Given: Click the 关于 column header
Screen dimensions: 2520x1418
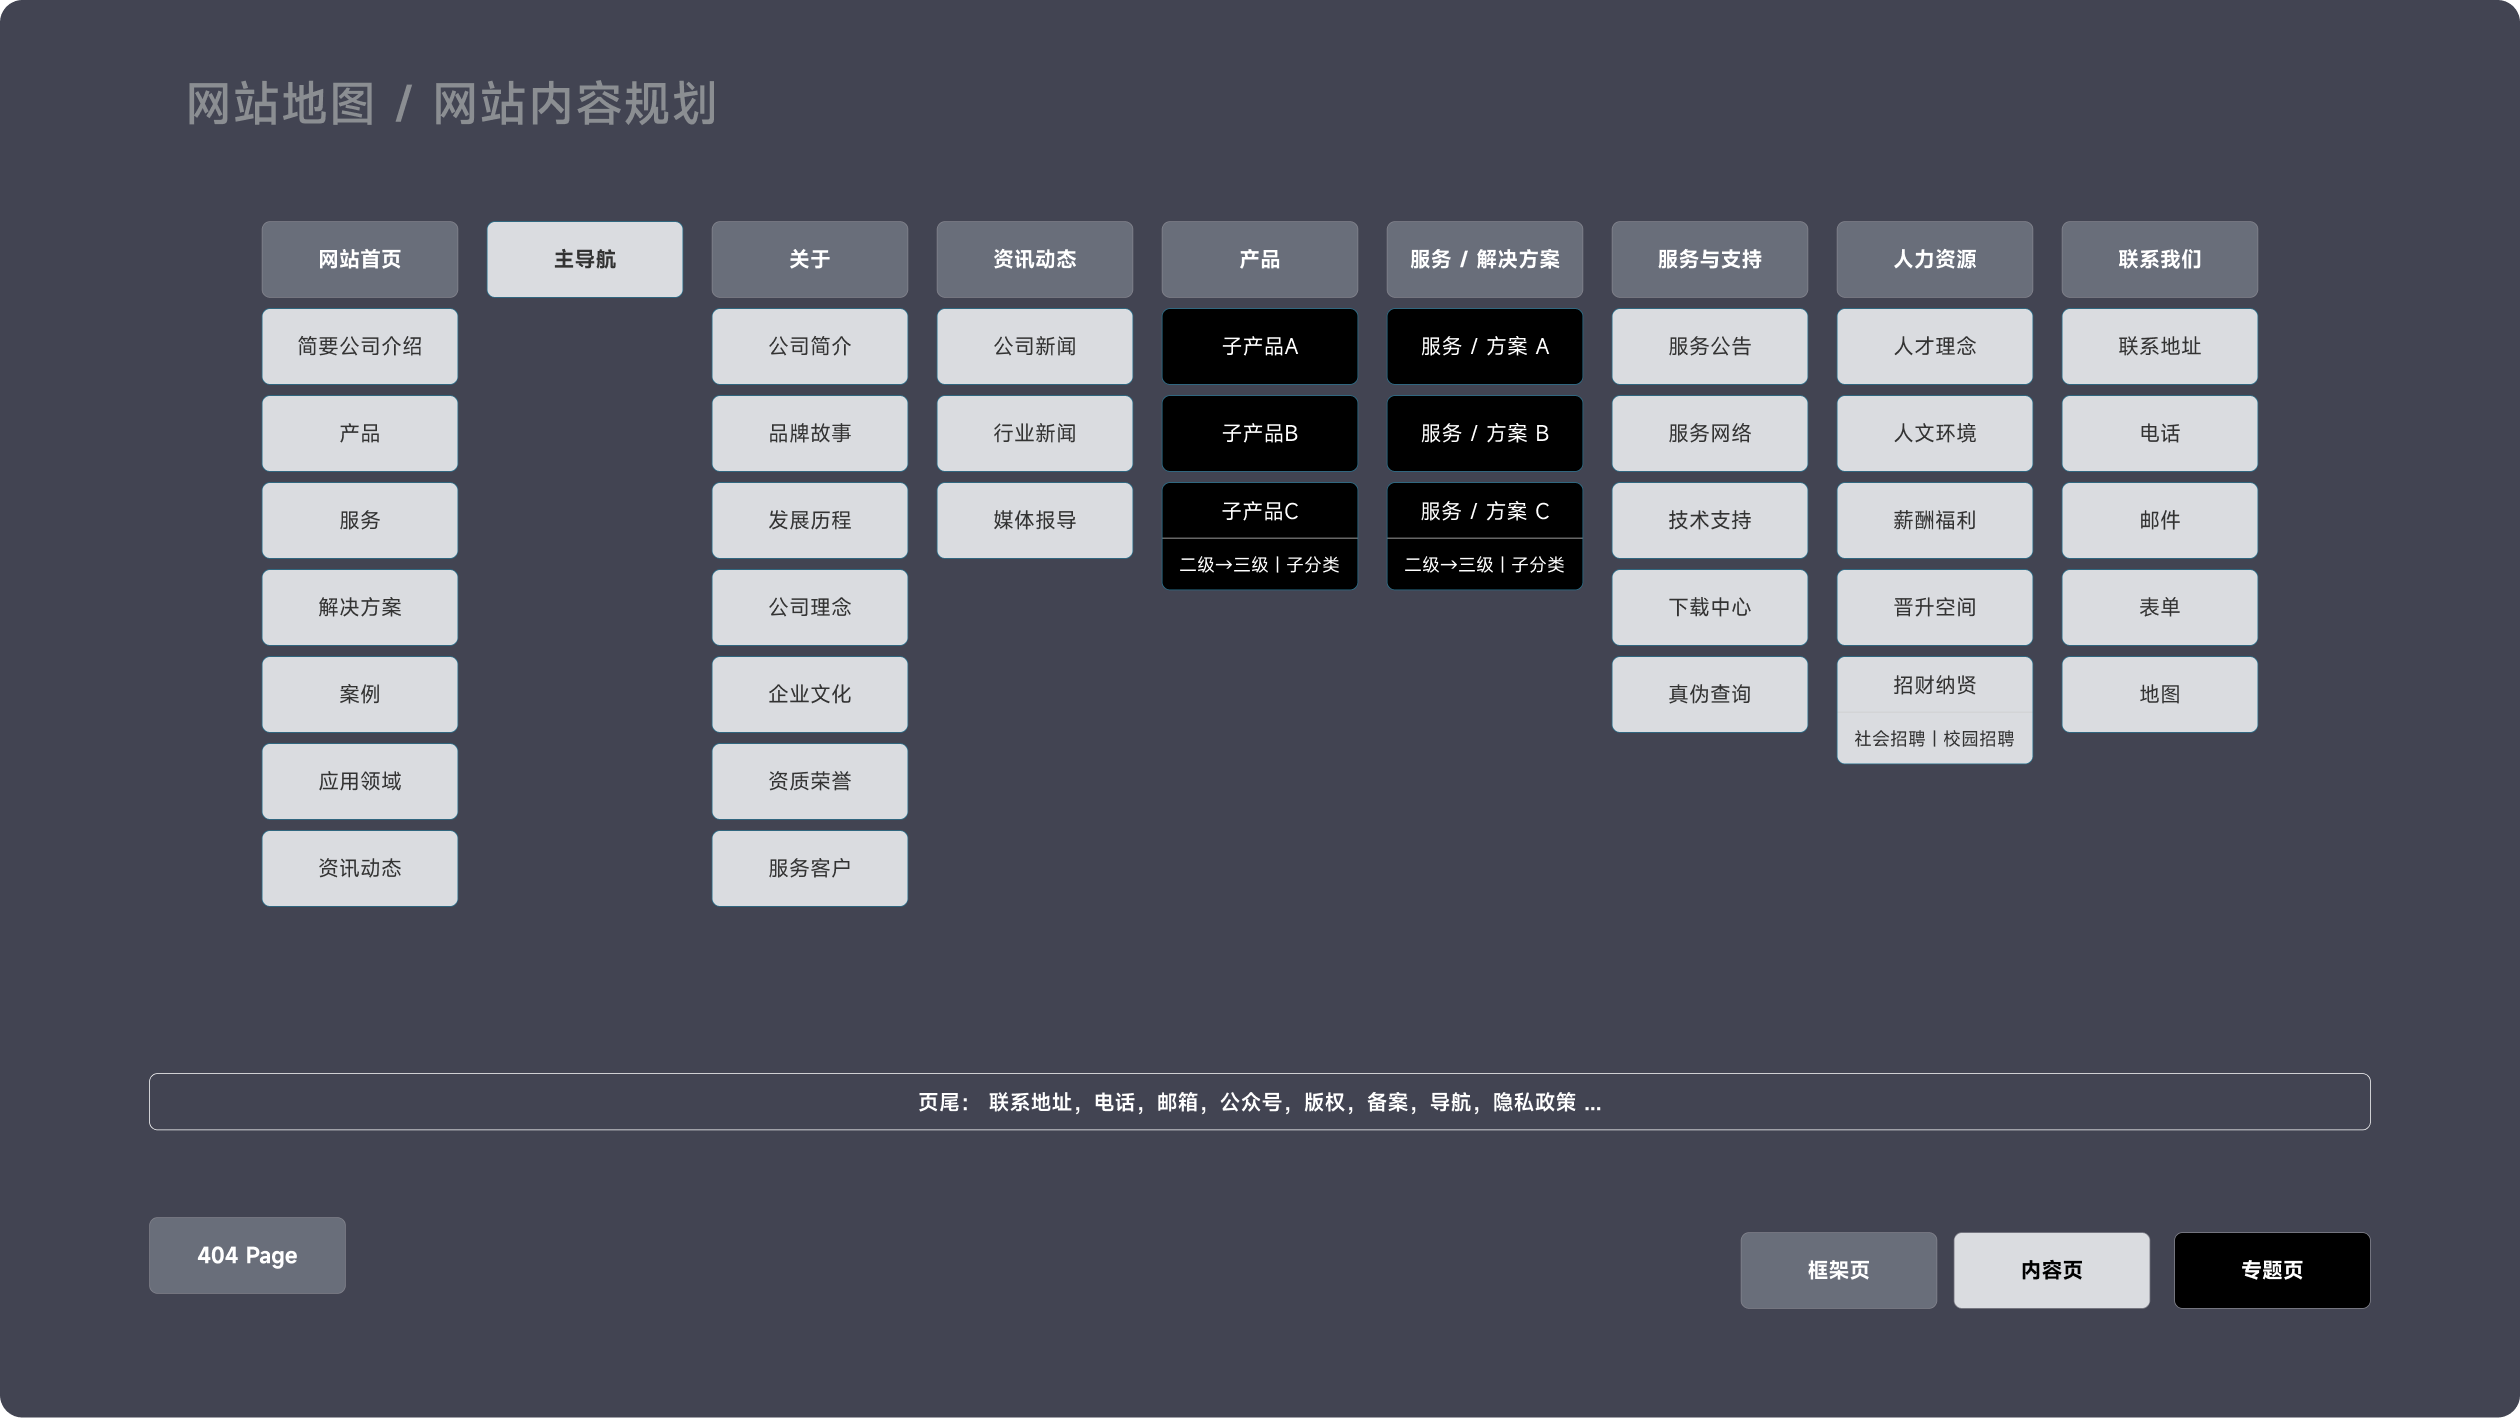Looking at the screenshot, I should tap(809, 259).
